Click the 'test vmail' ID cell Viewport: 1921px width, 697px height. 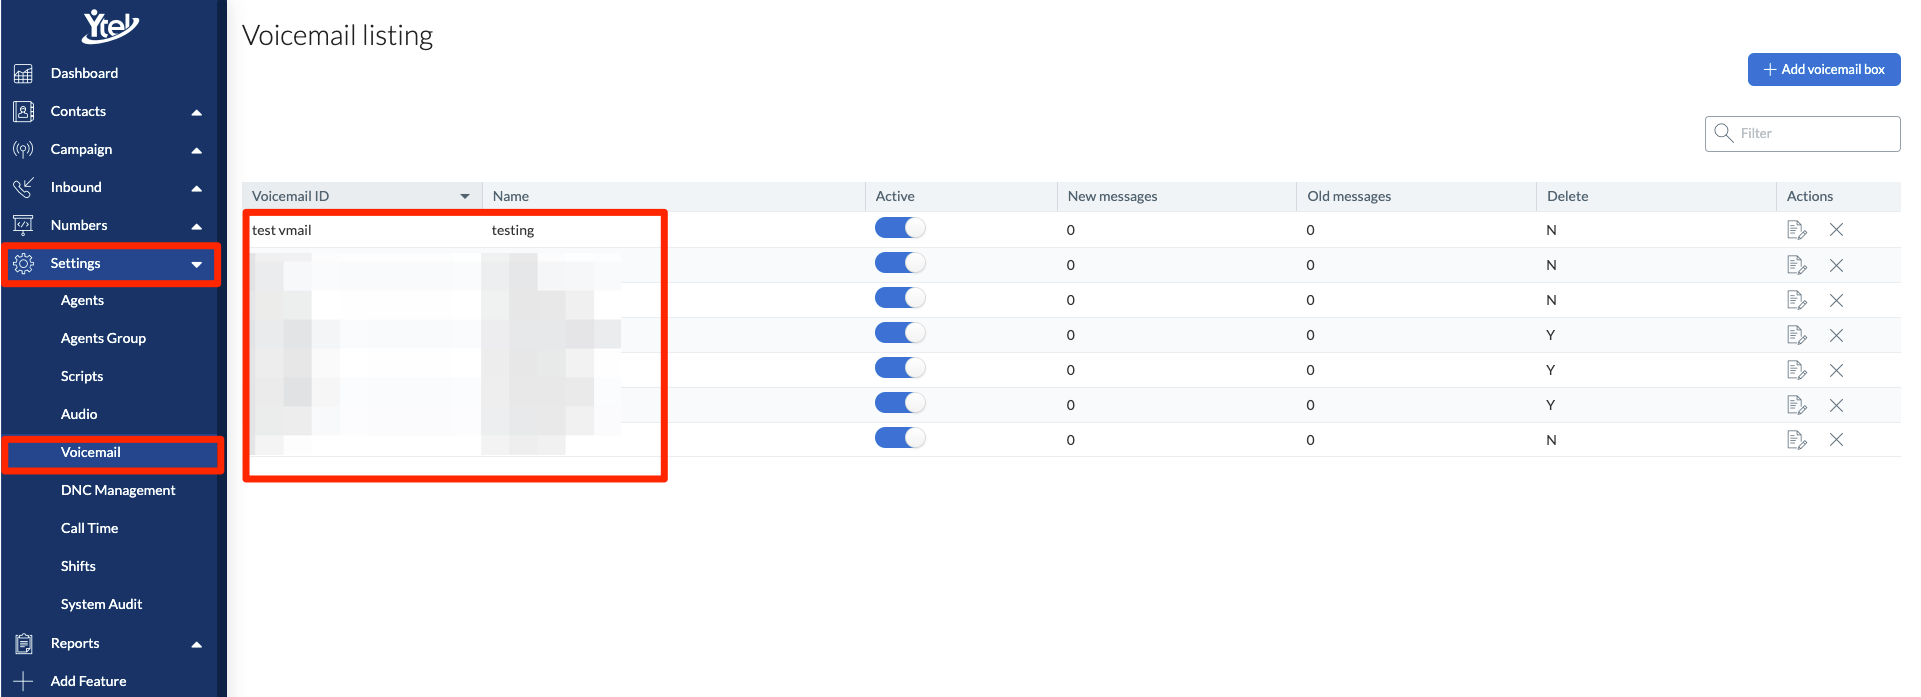coord(282,230)
